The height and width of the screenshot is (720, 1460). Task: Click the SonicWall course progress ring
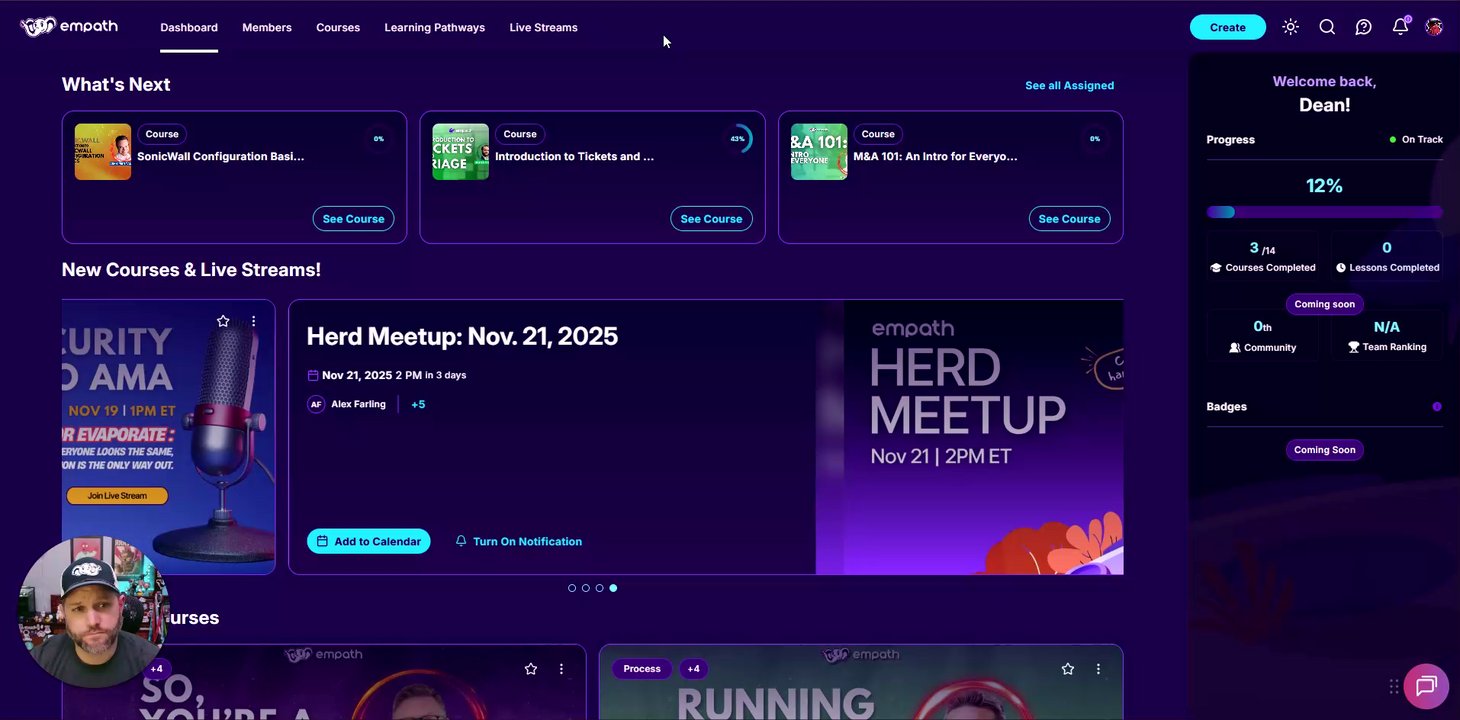coord(378,139)
